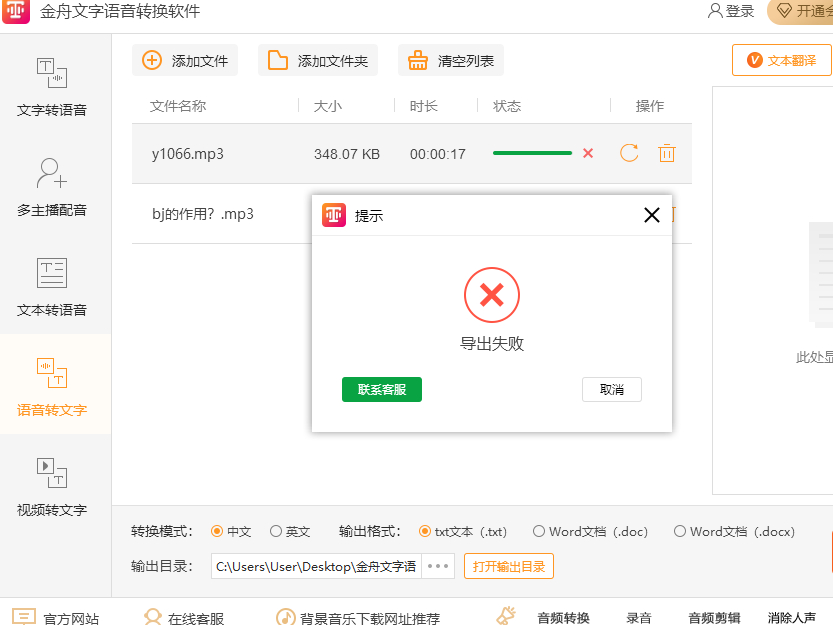The image size is (833, 625).
Task: Click the progress bar of y1066.mp3
Action: [x=532, y=153]
